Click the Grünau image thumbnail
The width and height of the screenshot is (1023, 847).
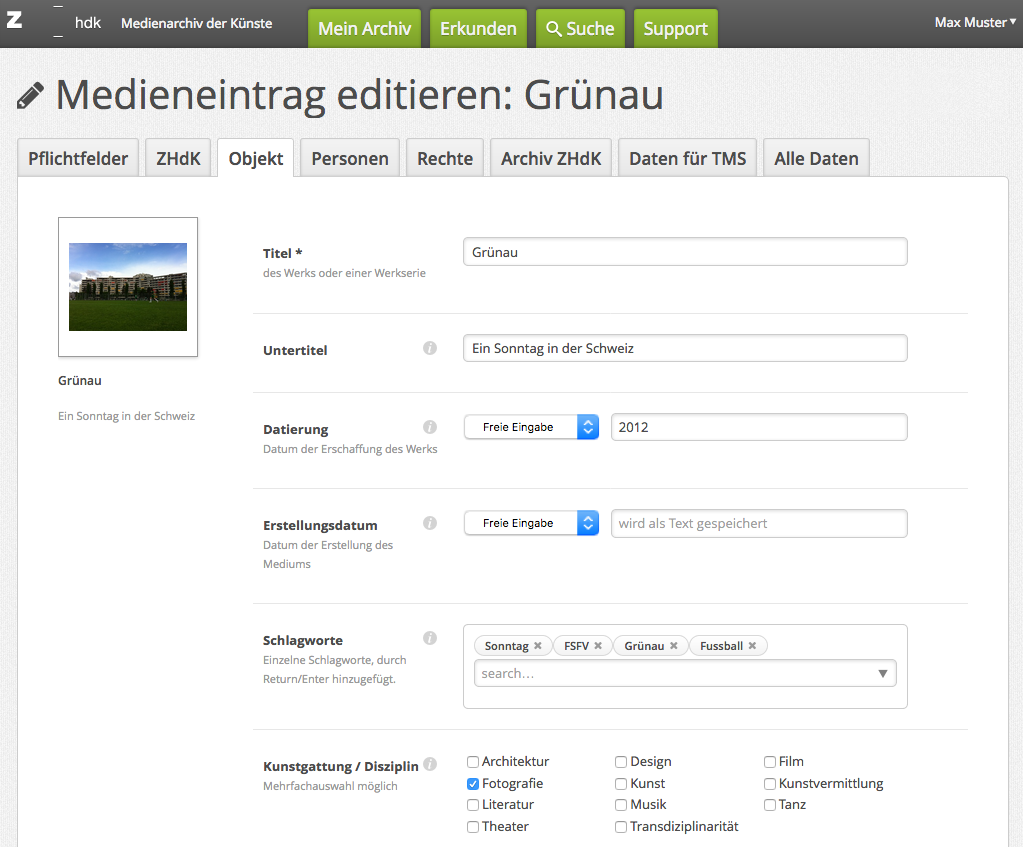pos(128,287)
